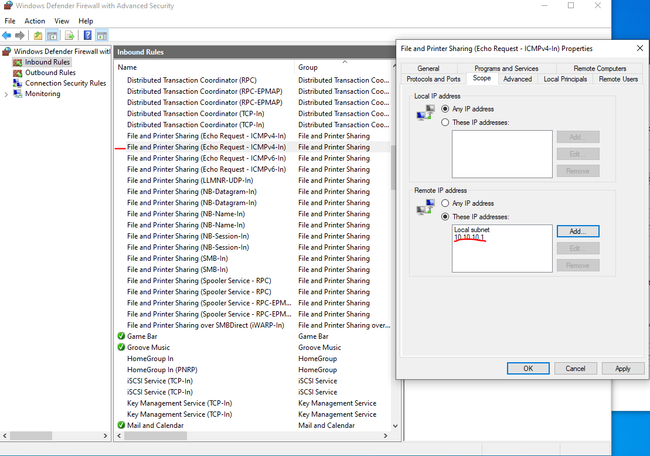The image size is (650, 456).
Task: Switch to the General tab
Action: click(429, 68)
